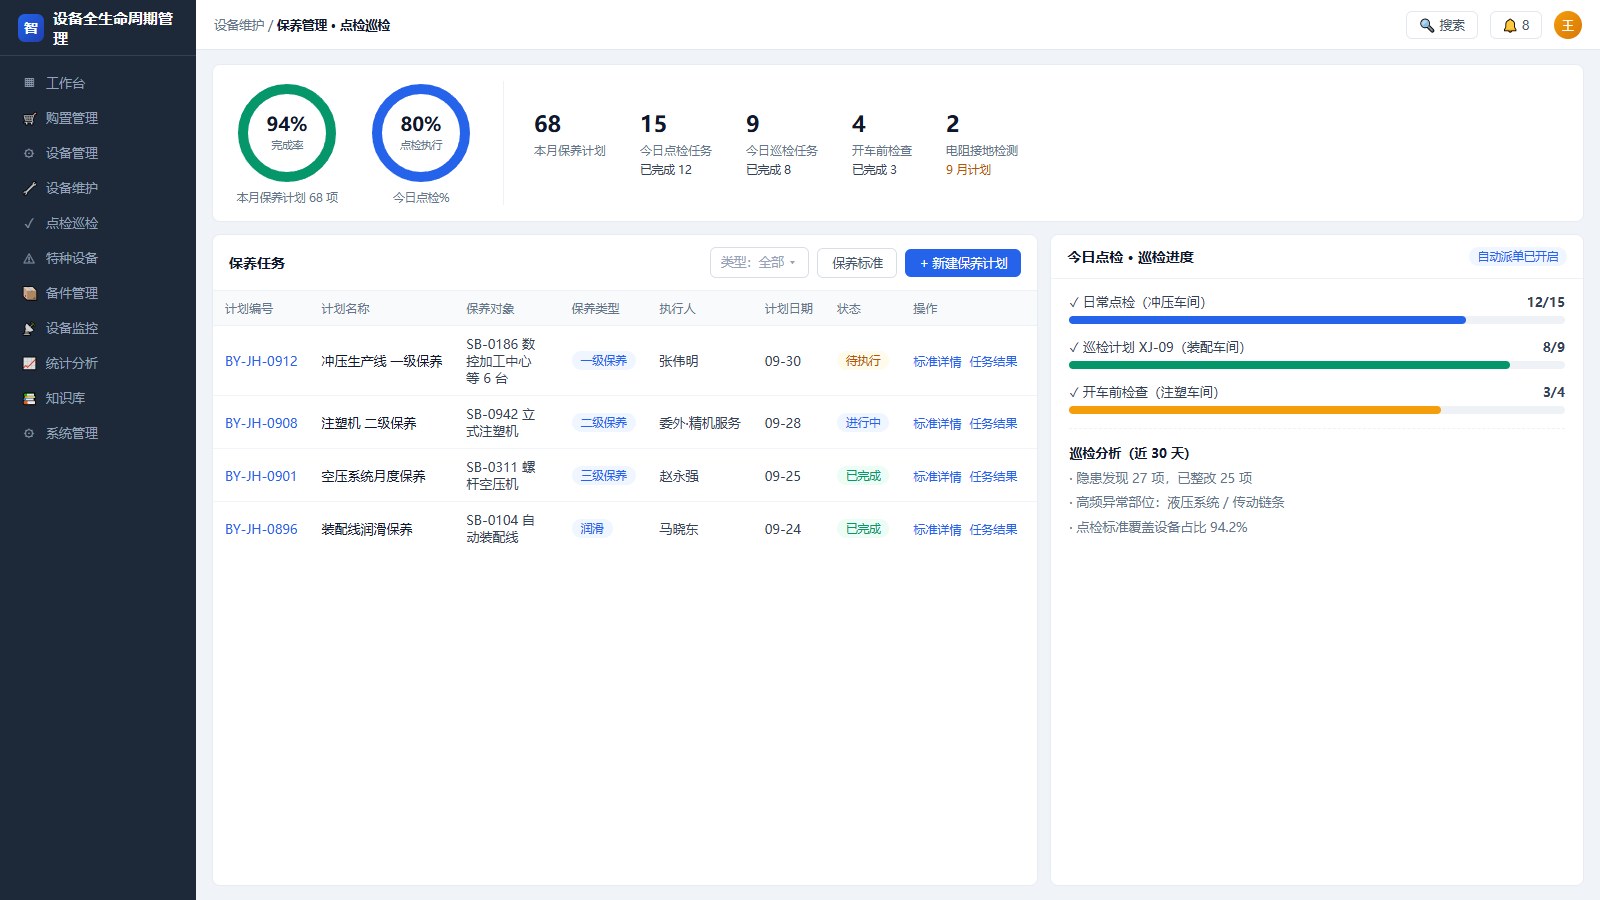The image size is (1600, 900).
Task: Click the notification bell icon
Action: (1510, 25)
